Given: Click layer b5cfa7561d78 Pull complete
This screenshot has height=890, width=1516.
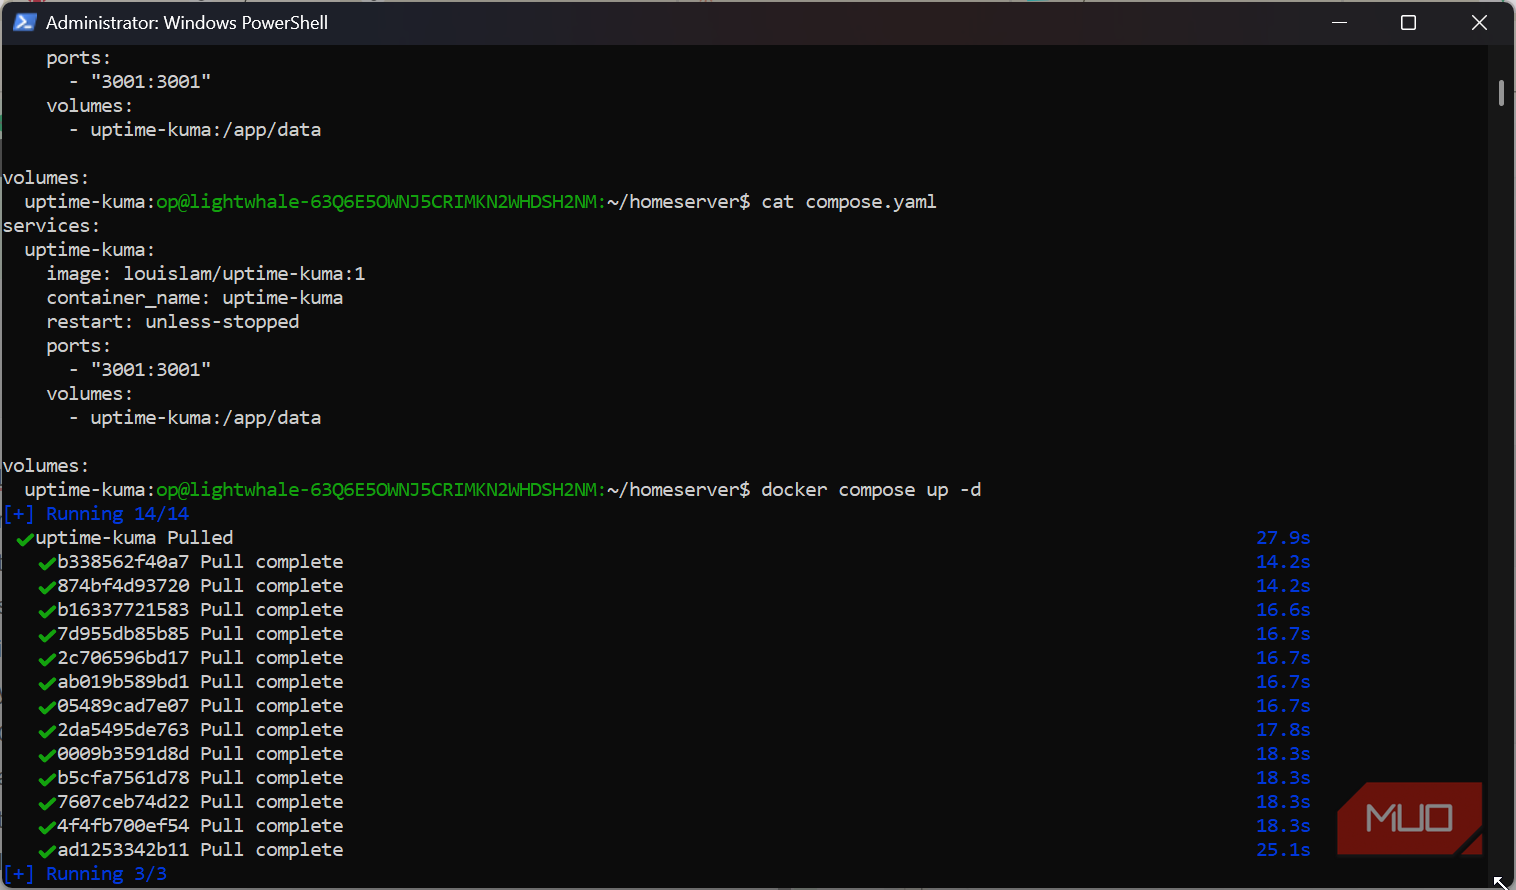Looking at the screenshot, I should (x=200, y=778).
